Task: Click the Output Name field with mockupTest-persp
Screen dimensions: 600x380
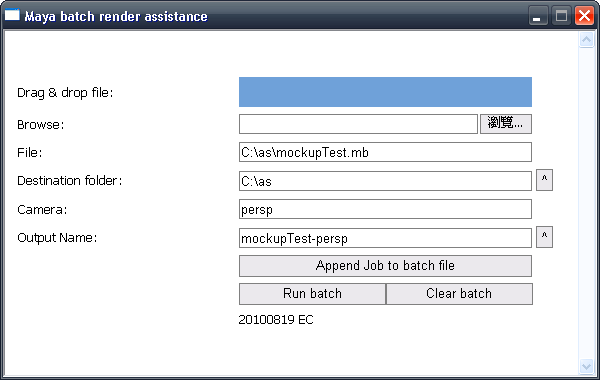Action: tap(385, 238)
